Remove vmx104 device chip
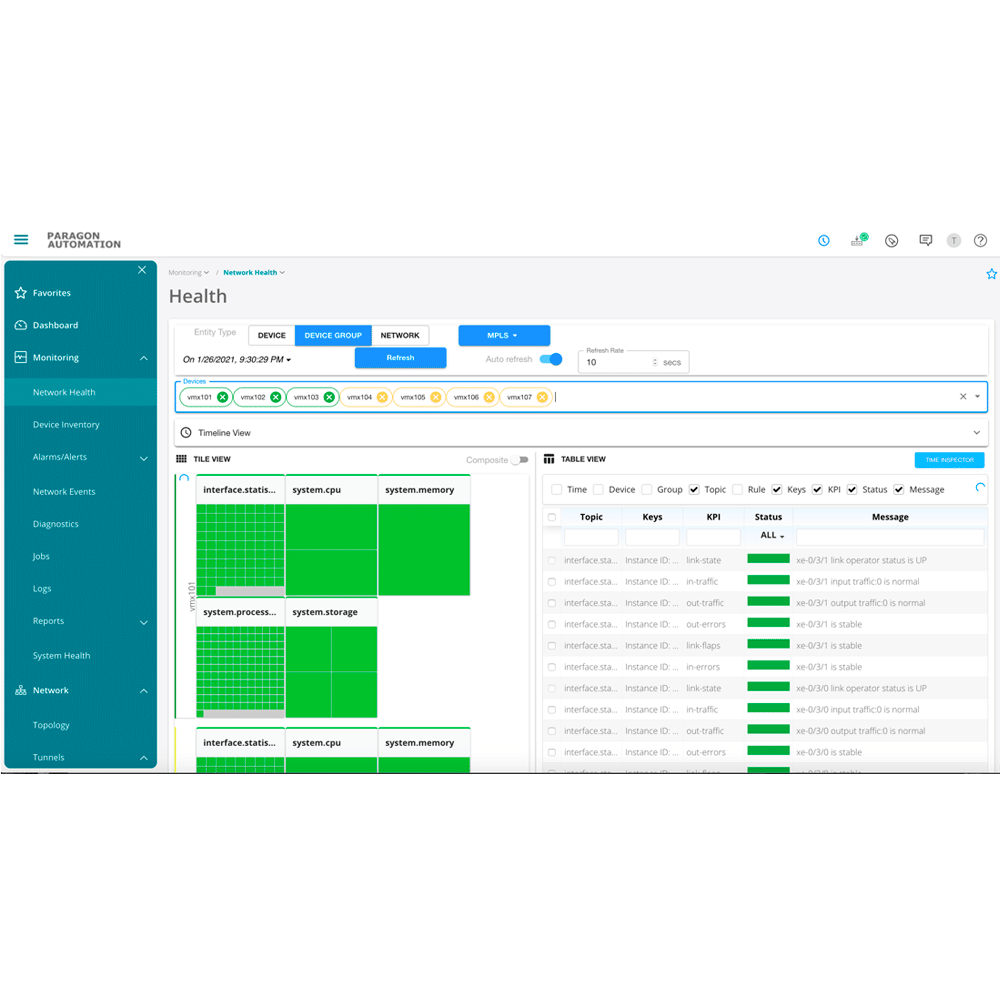The image size is (1000, 1000). pyautogui.click(x=382, y=397)
